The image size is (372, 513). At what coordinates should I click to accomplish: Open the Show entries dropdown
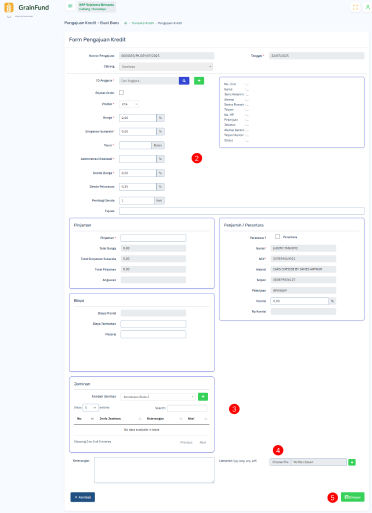click(90, 407)
